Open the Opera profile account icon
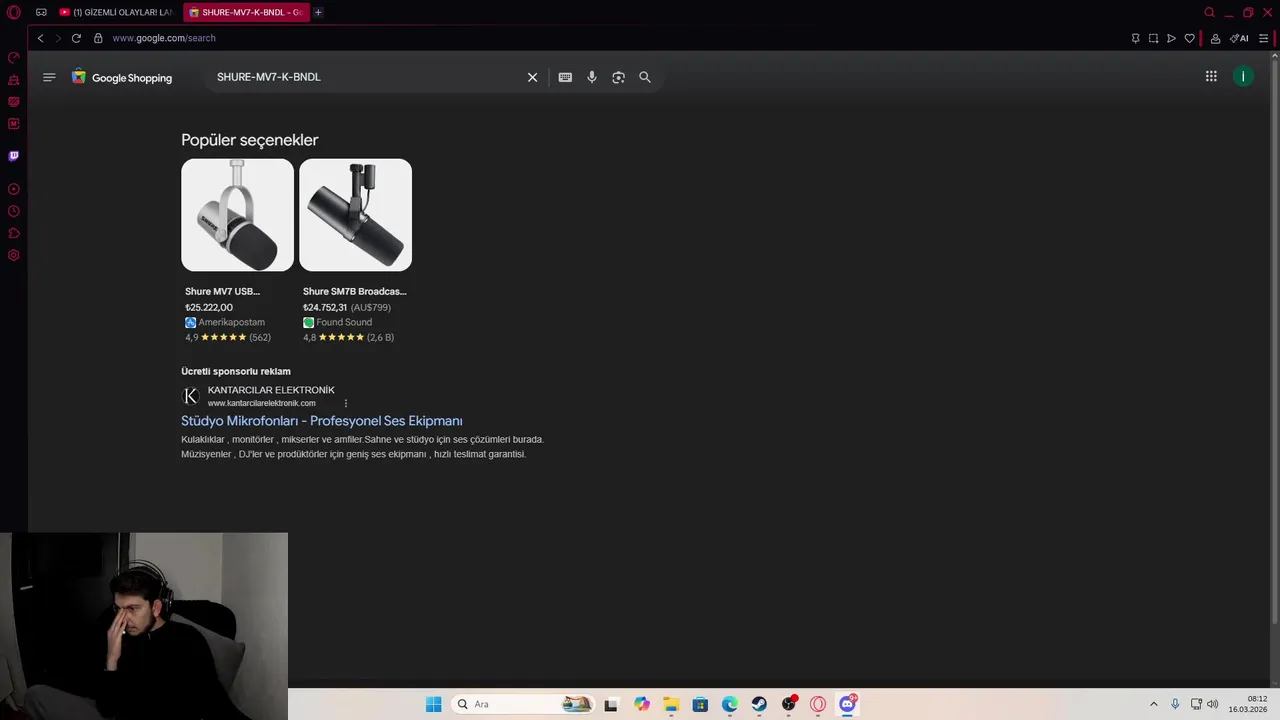 pos(1215,38)
